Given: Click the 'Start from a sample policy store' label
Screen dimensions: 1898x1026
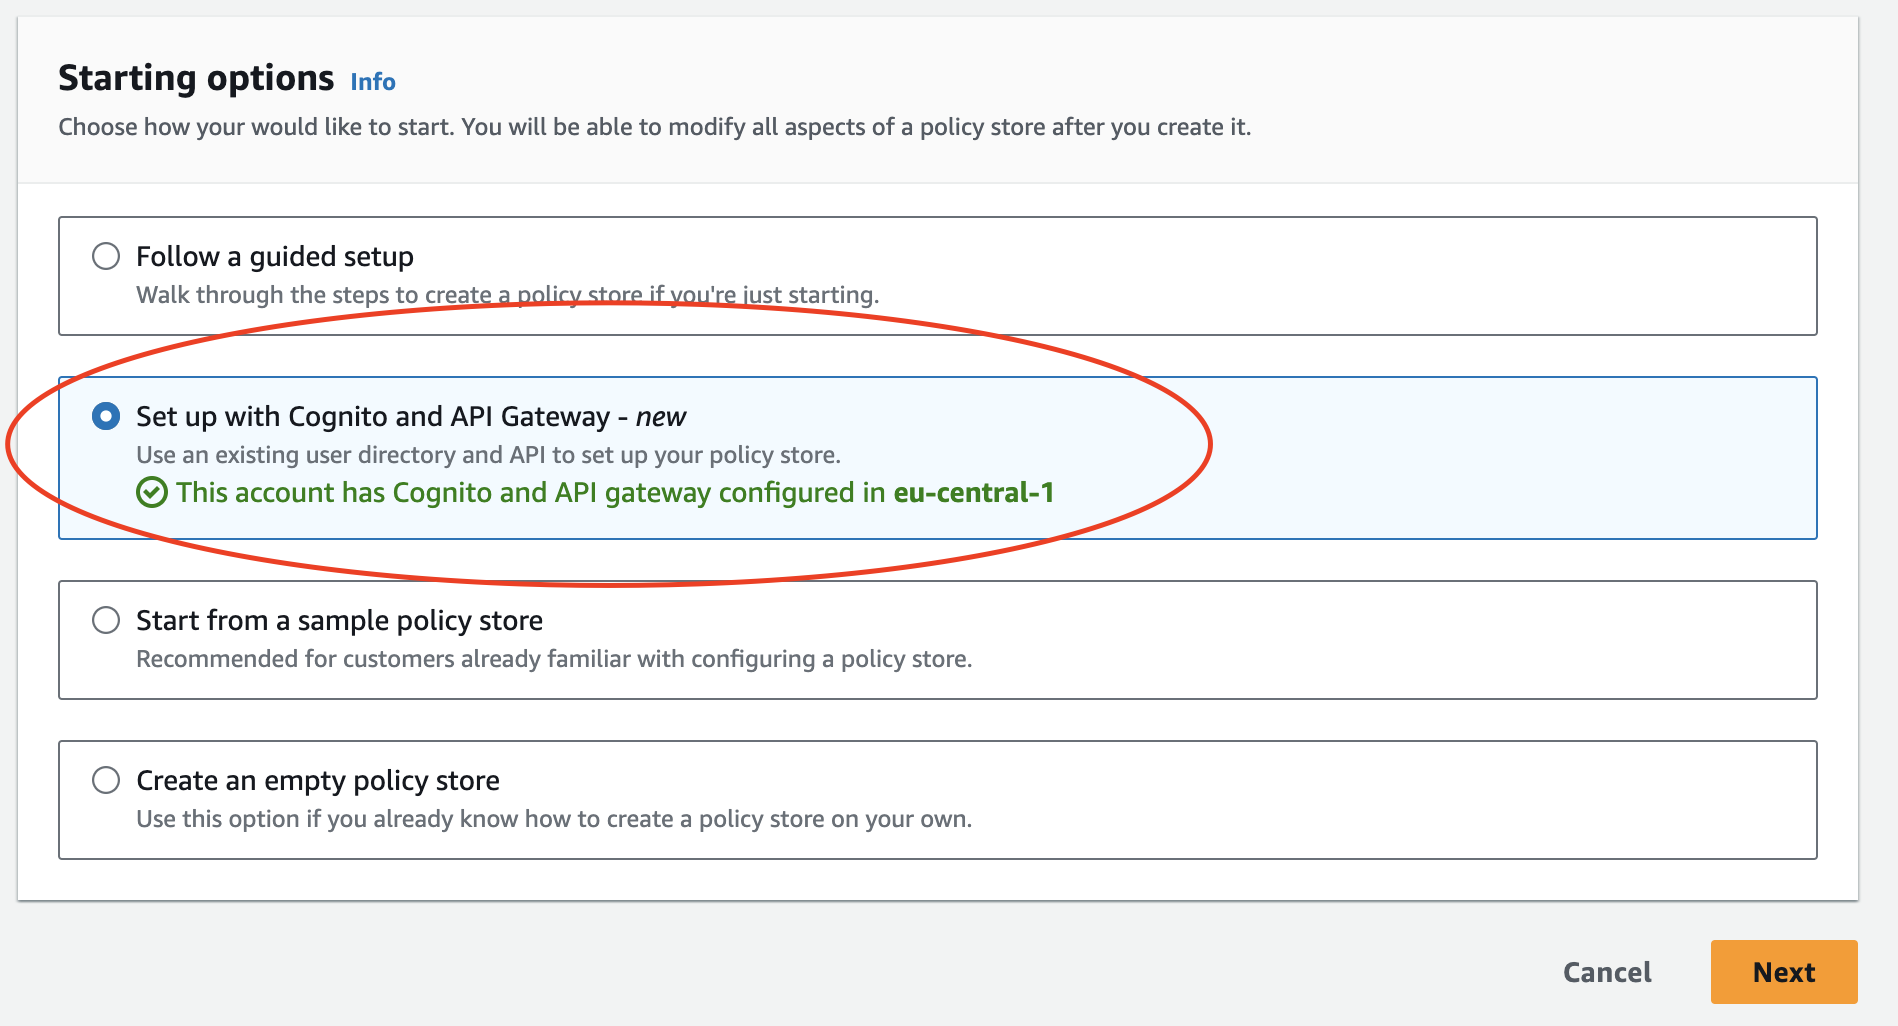Looking at the screenshot, I should pos(339,621).
